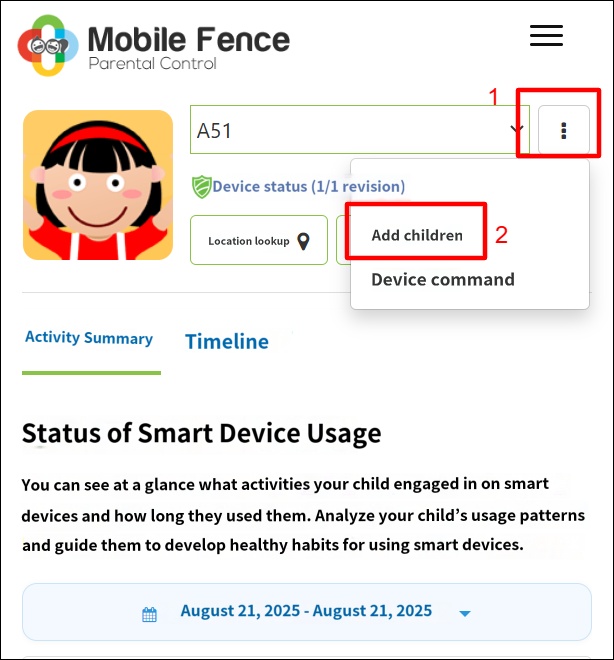Click the Mobile Fence title text
Screen dimensions: 614x660
click(189, 40)
